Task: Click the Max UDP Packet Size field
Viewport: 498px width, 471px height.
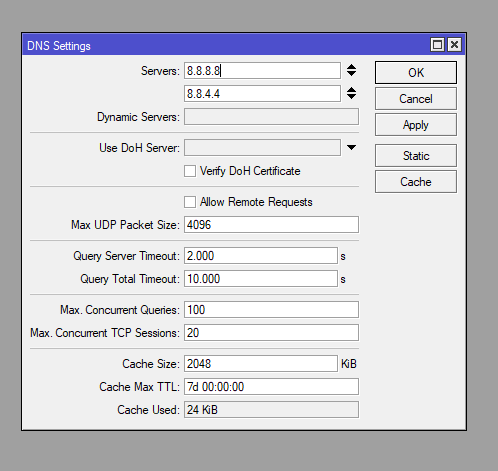Action: [x=271, y=225]
